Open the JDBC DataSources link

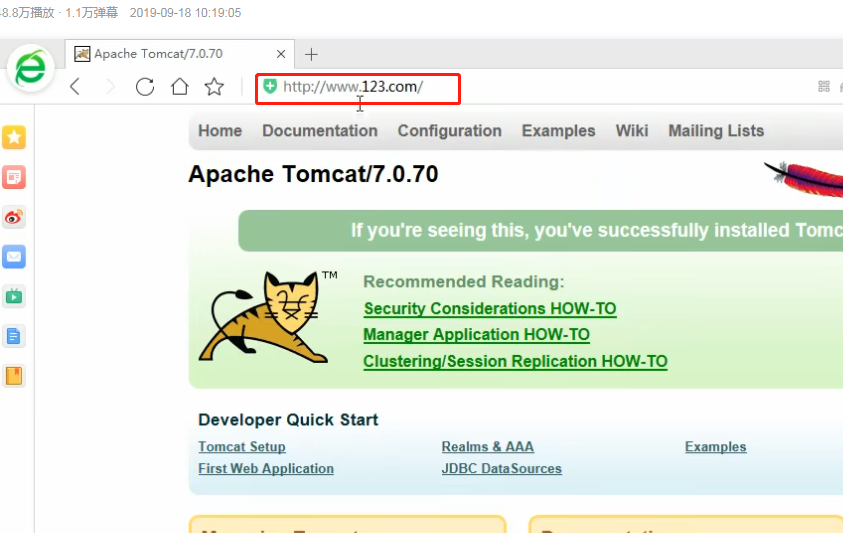502,469
